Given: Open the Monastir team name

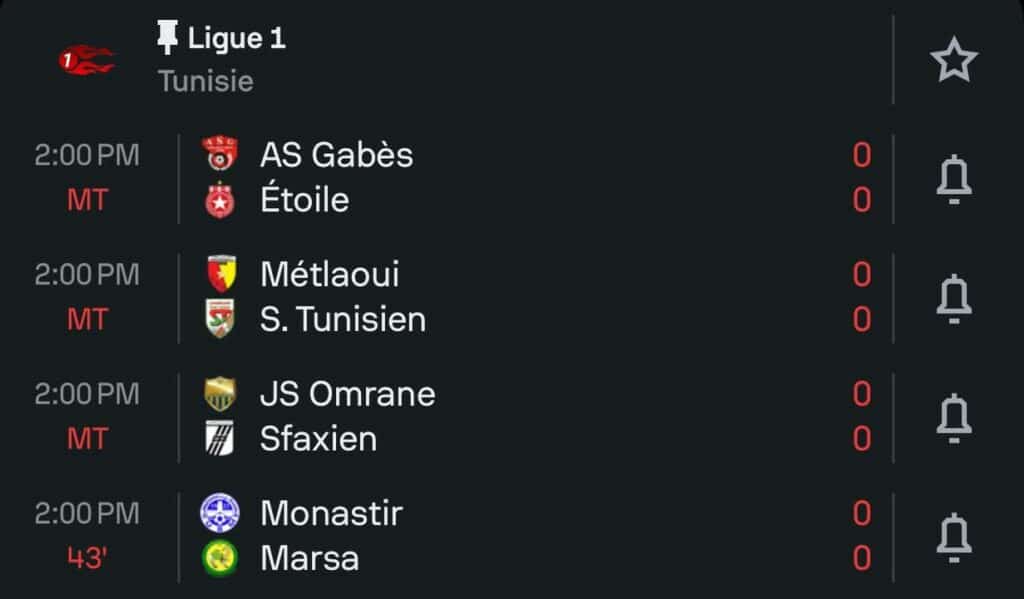Looking at the screenshot, I should coord(331,513).
